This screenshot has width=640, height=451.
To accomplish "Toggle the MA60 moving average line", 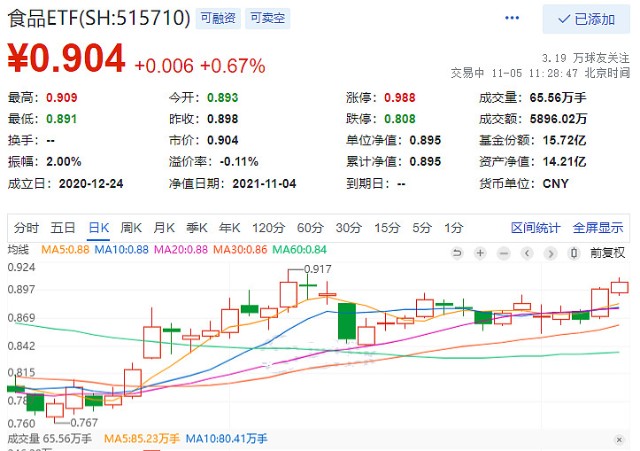I will 299,250.
